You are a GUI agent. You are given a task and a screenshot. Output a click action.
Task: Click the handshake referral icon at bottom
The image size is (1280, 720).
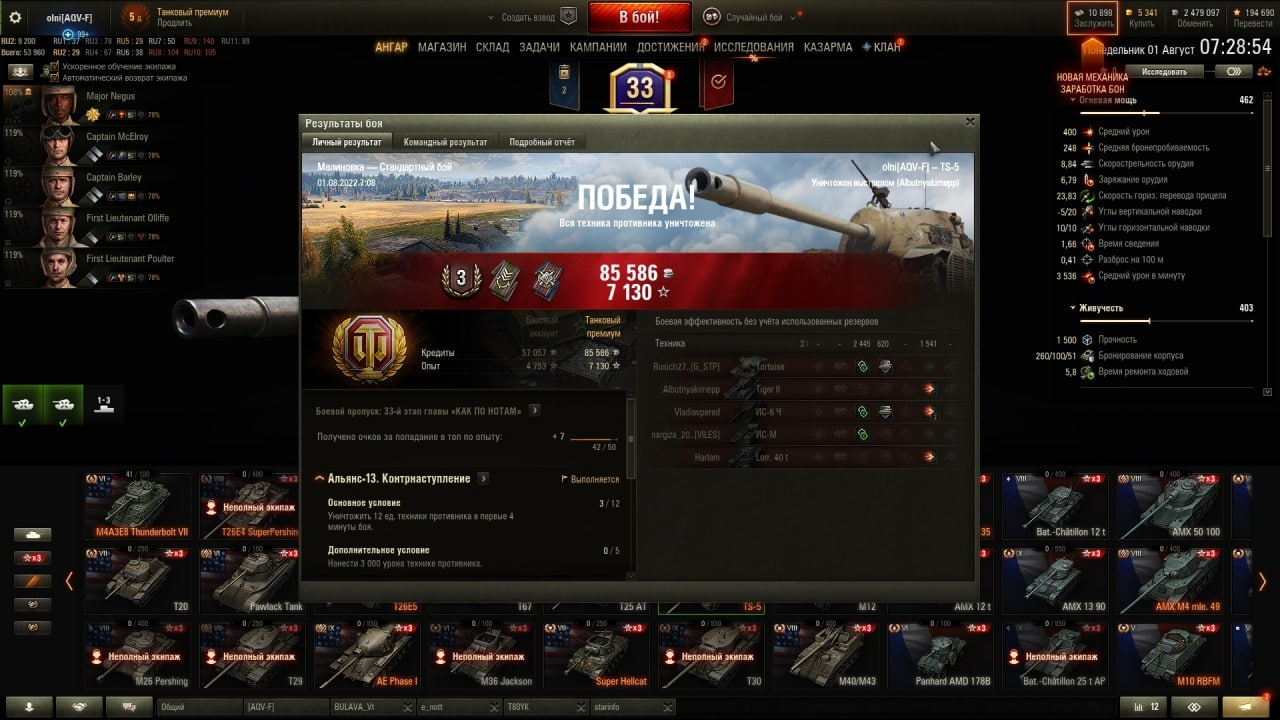(79, 707)
